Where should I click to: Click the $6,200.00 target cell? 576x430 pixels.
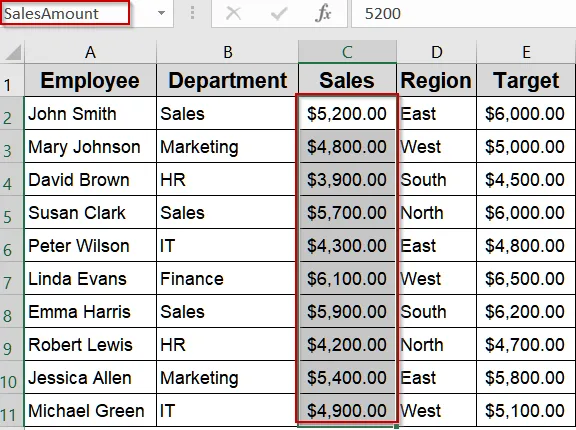tap(526, 312)
